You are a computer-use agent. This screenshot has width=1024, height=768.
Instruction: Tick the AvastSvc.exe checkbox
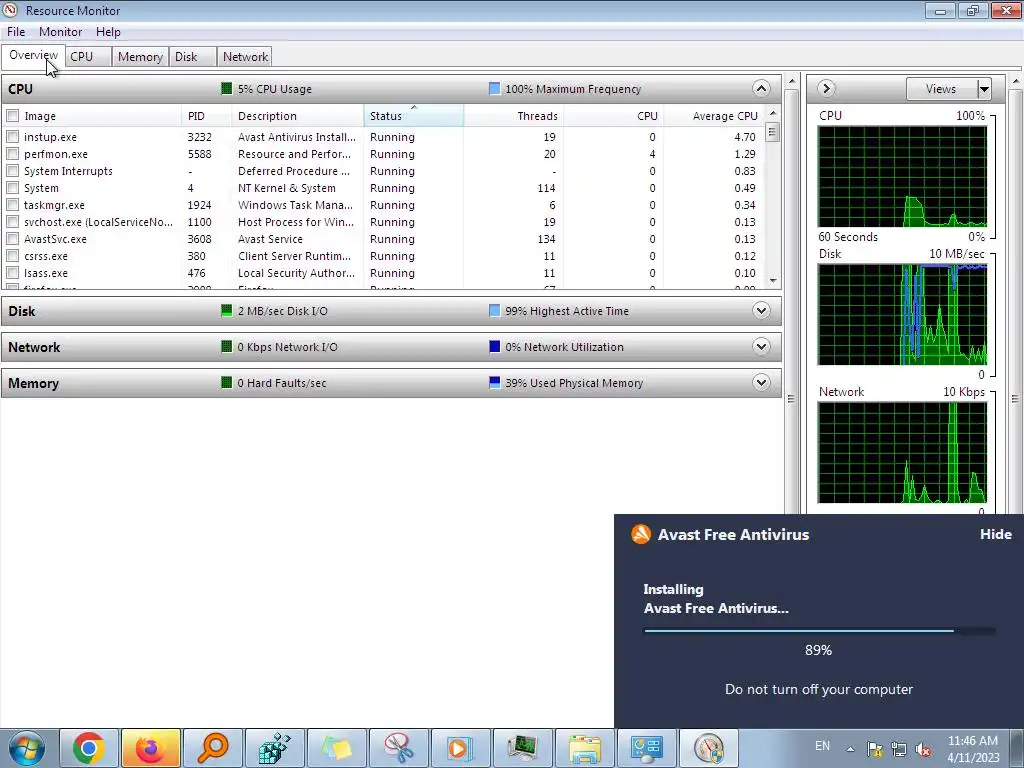coord(12,238)
